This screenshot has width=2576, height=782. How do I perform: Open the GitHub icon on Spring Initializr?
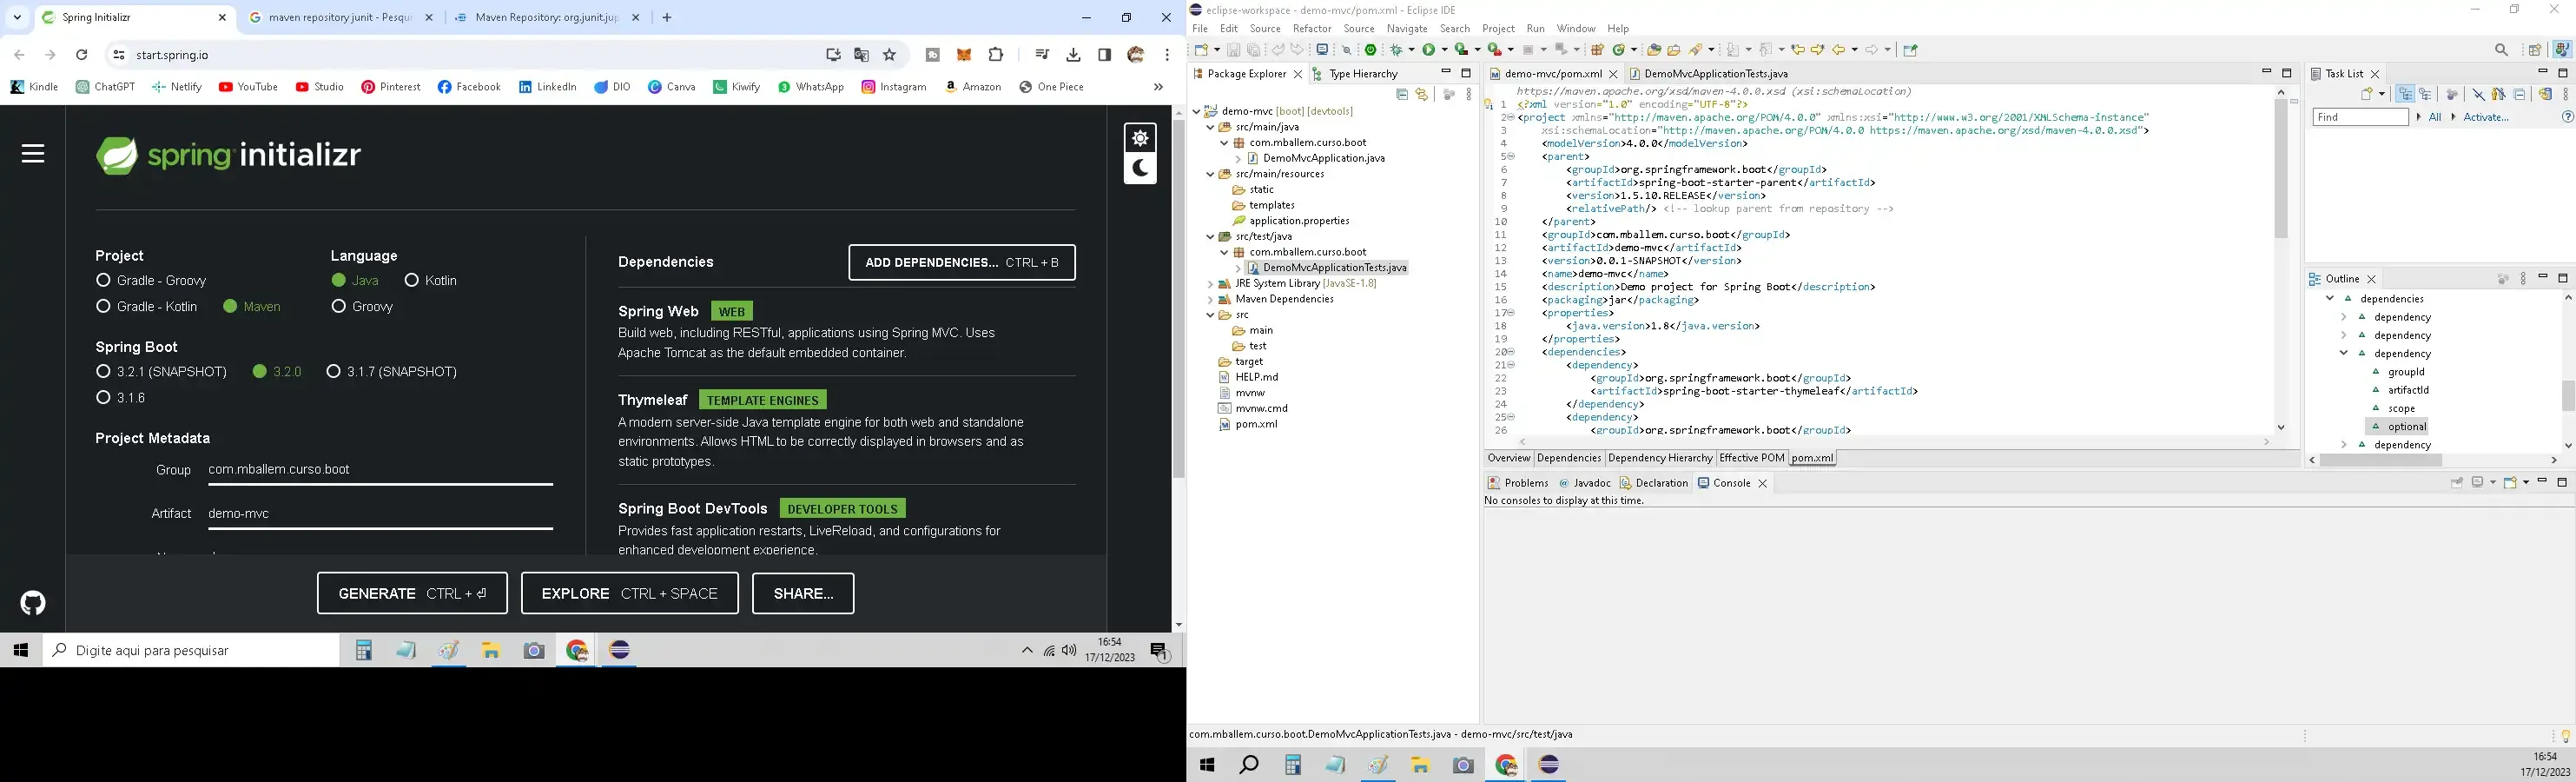point(33,603)
